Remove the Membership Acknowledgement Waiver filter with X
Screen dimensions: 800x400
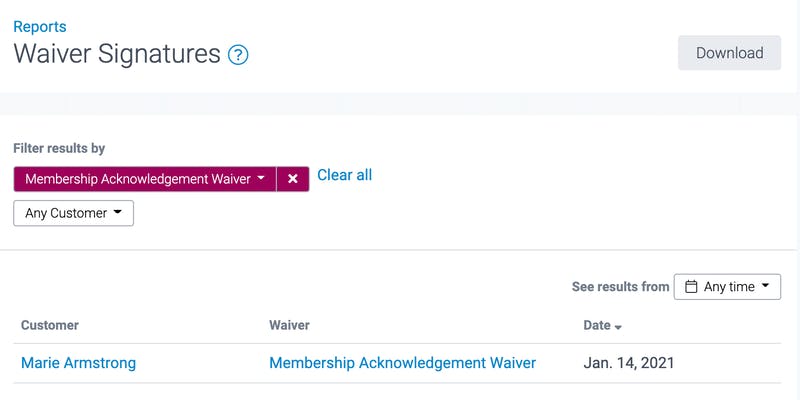pyautogui.click(x=293, y=179)
